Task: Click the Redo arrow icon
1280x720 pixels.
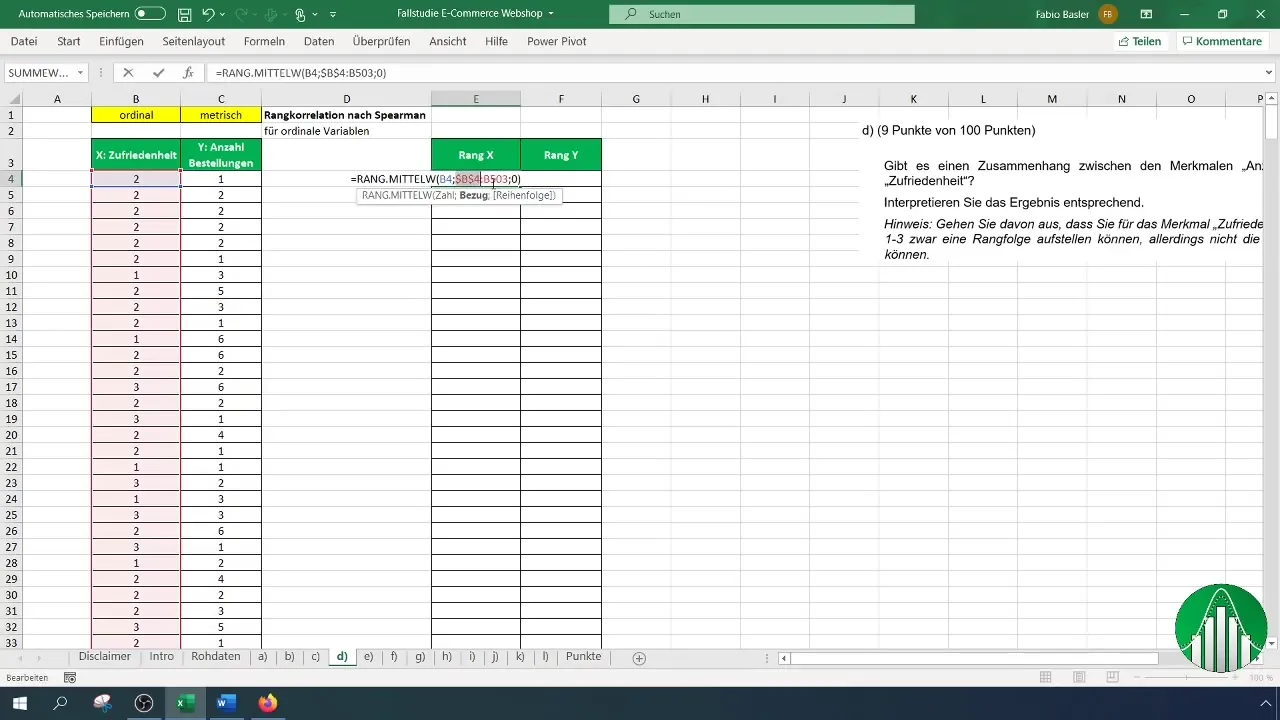Action: pyautogui.click(x=240, y=14)
